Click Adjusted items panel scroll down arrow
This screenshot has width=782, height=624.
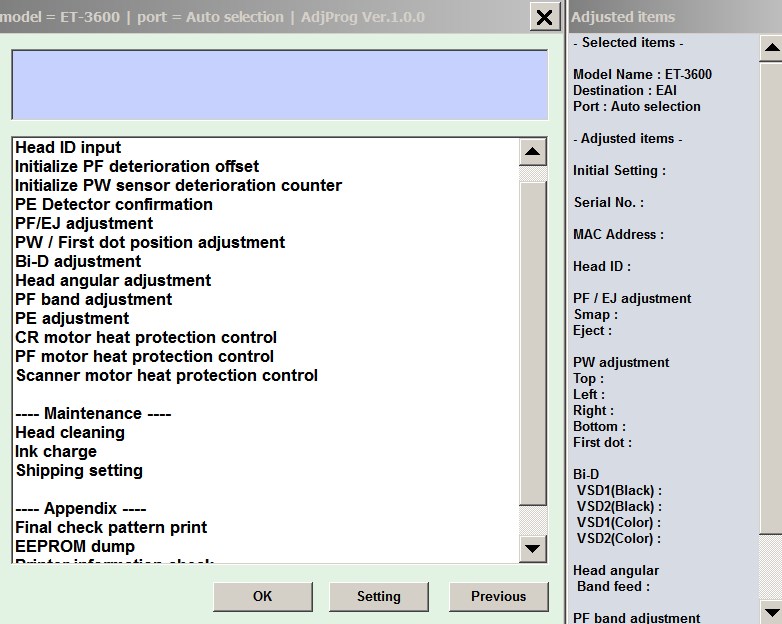point(771,612)
